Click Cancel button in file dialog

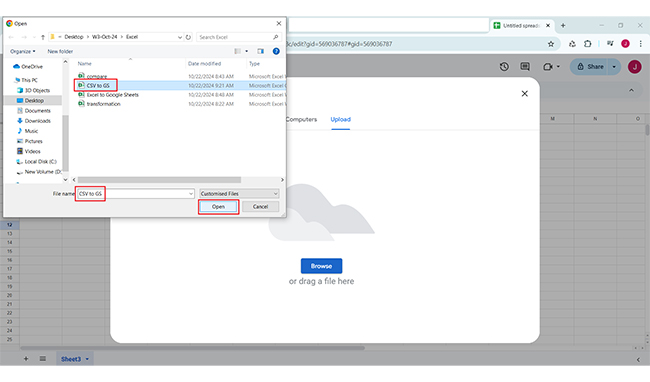260,207
